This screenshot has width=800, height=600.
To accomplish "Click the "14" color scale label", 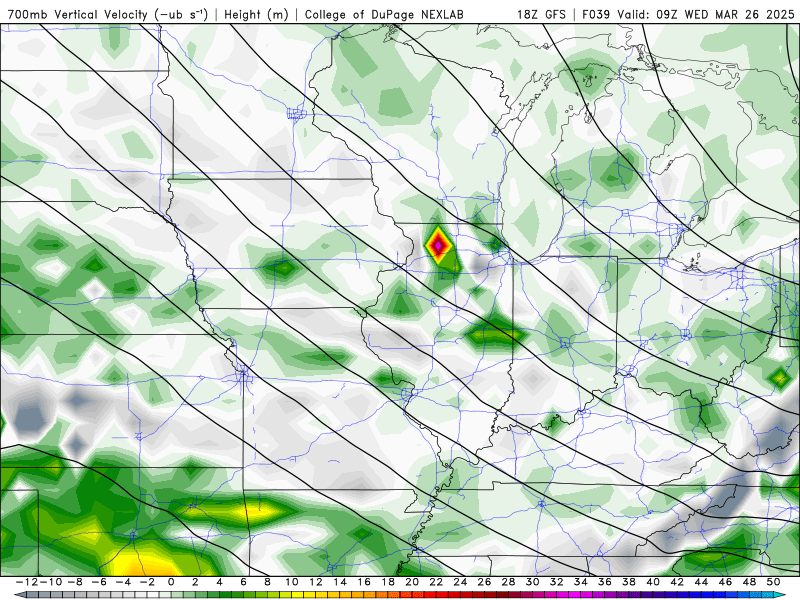I will pos(340,582).
